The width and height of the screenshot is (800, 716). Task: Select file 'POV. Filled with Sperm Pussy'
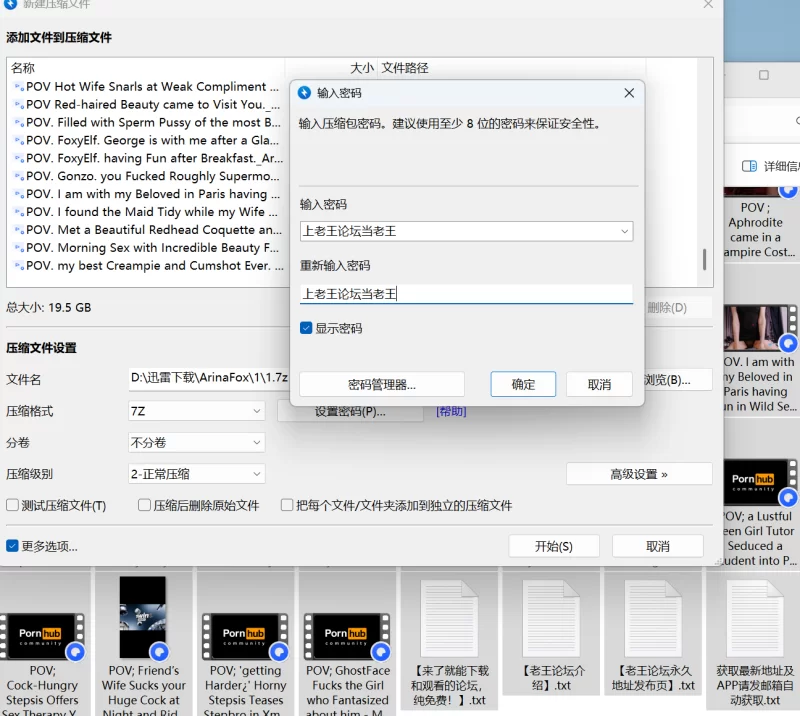pyautogui.click(x=153, y=122)
